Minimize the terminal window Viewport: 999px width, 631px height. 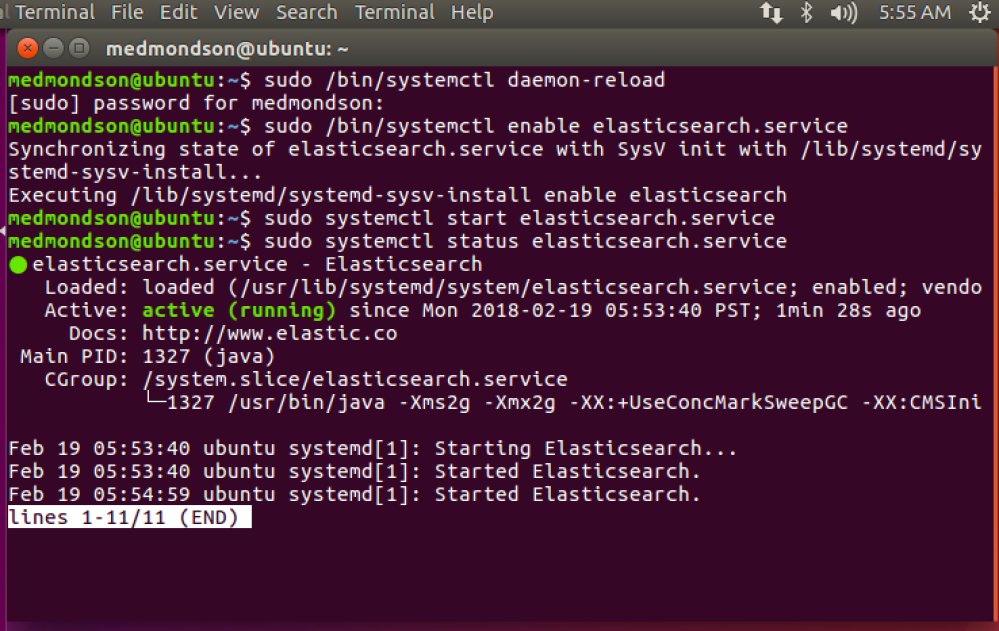point(53,49)
